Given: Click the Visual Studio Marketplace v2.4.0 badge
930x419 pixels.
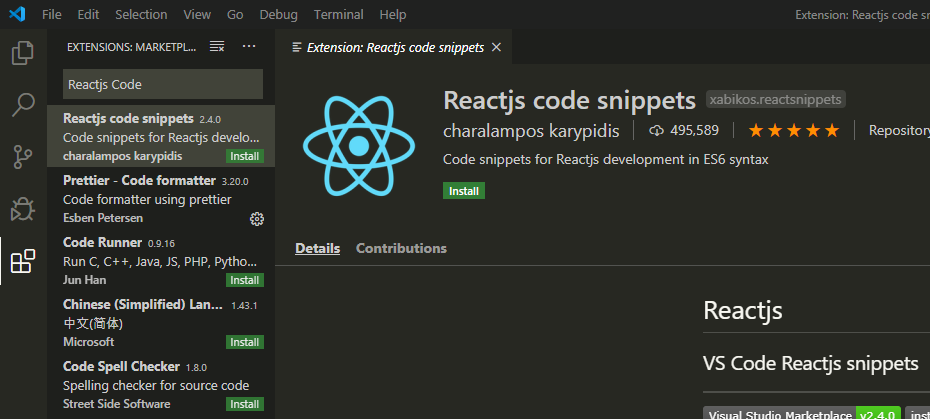Looking at the screenshot, I should coord(802,414).
